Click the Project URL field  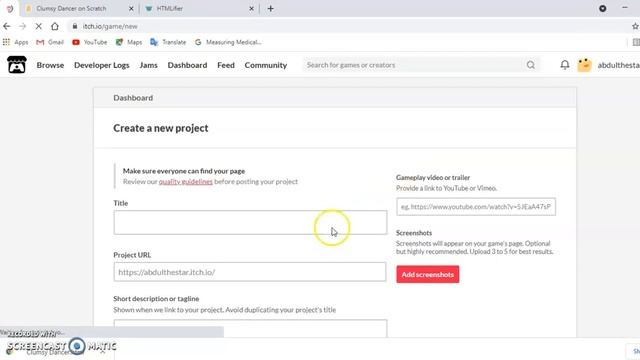pyautogui.click(x=250, y=272)
